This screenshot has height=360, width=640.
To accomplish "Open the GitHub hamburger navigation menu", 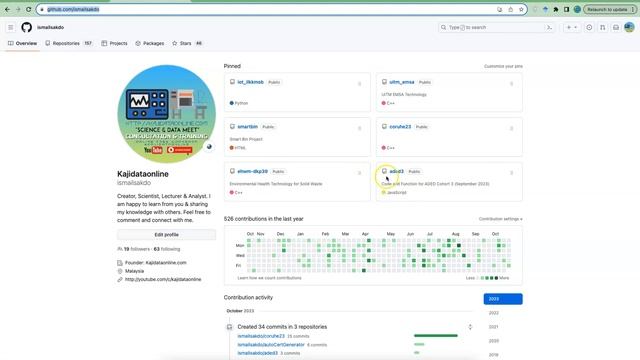I will coord(11,27).
